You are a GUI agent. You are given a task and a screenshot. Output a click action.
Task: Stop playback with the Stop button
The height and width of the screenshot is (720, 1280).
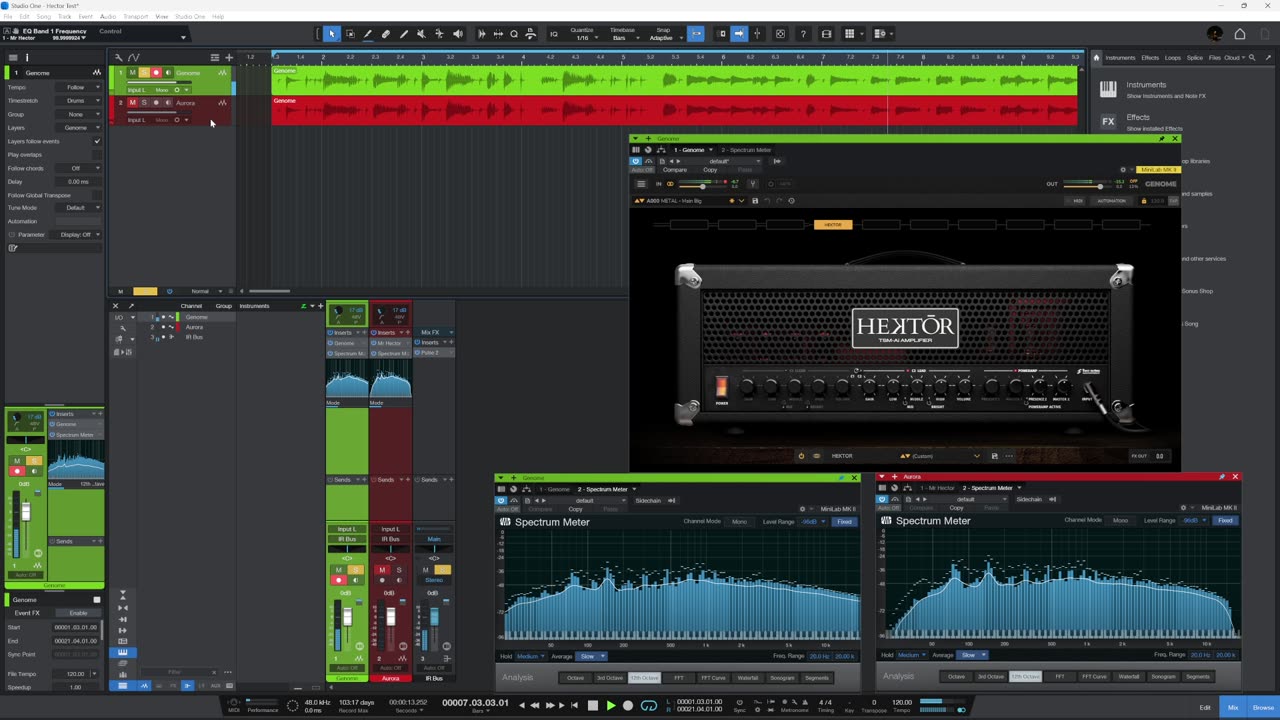coord(592,705)
